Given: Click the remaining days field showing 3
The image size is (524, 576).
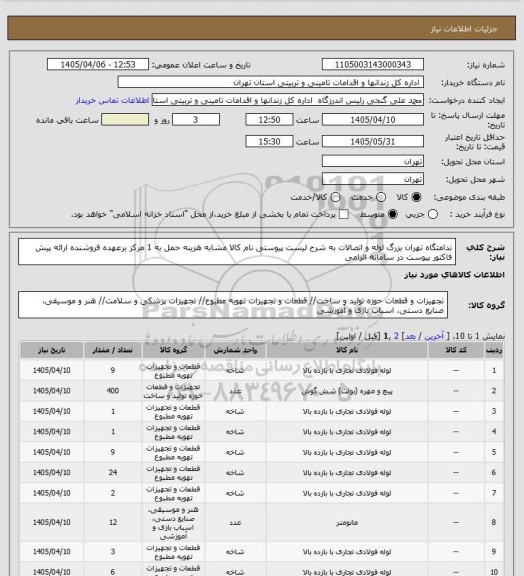Looking at the screenshot, I should coord(196,120).
